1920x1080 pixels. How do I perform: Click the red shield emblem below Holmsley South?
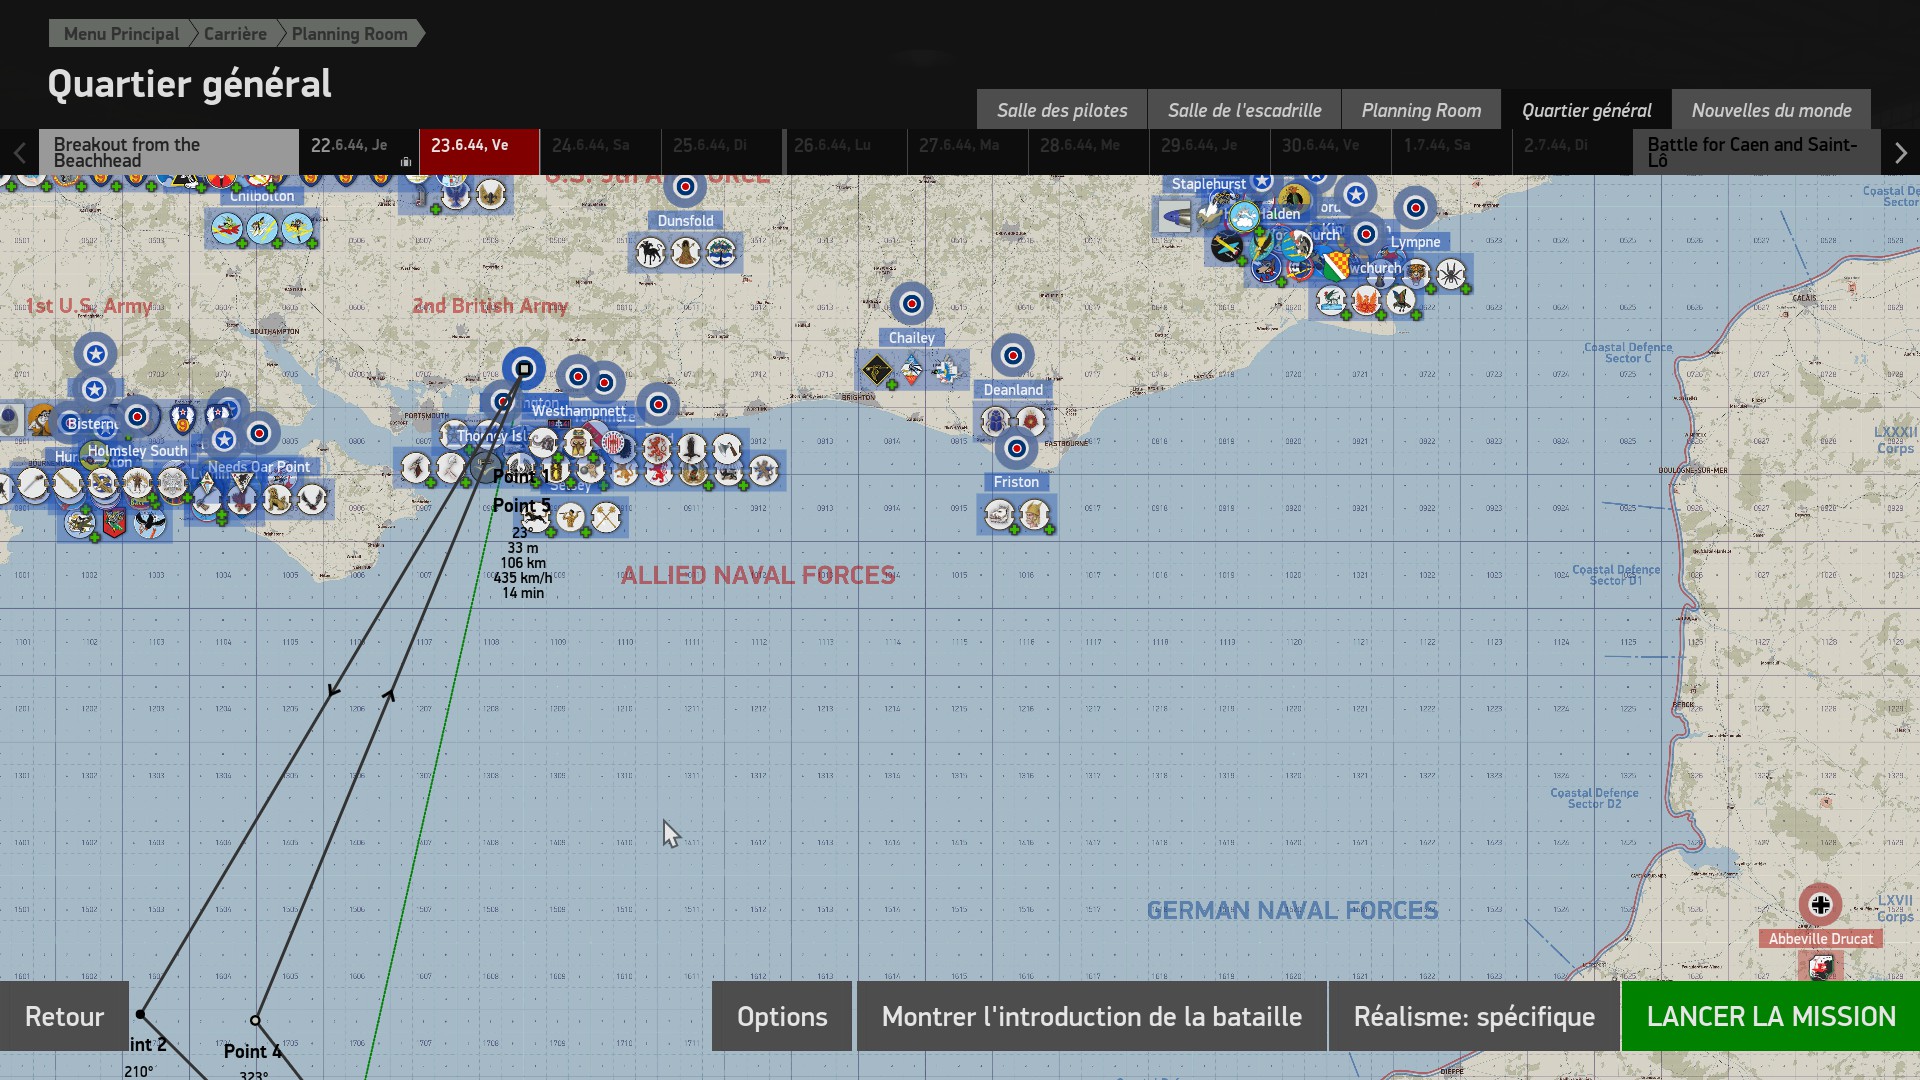[114, 523]
